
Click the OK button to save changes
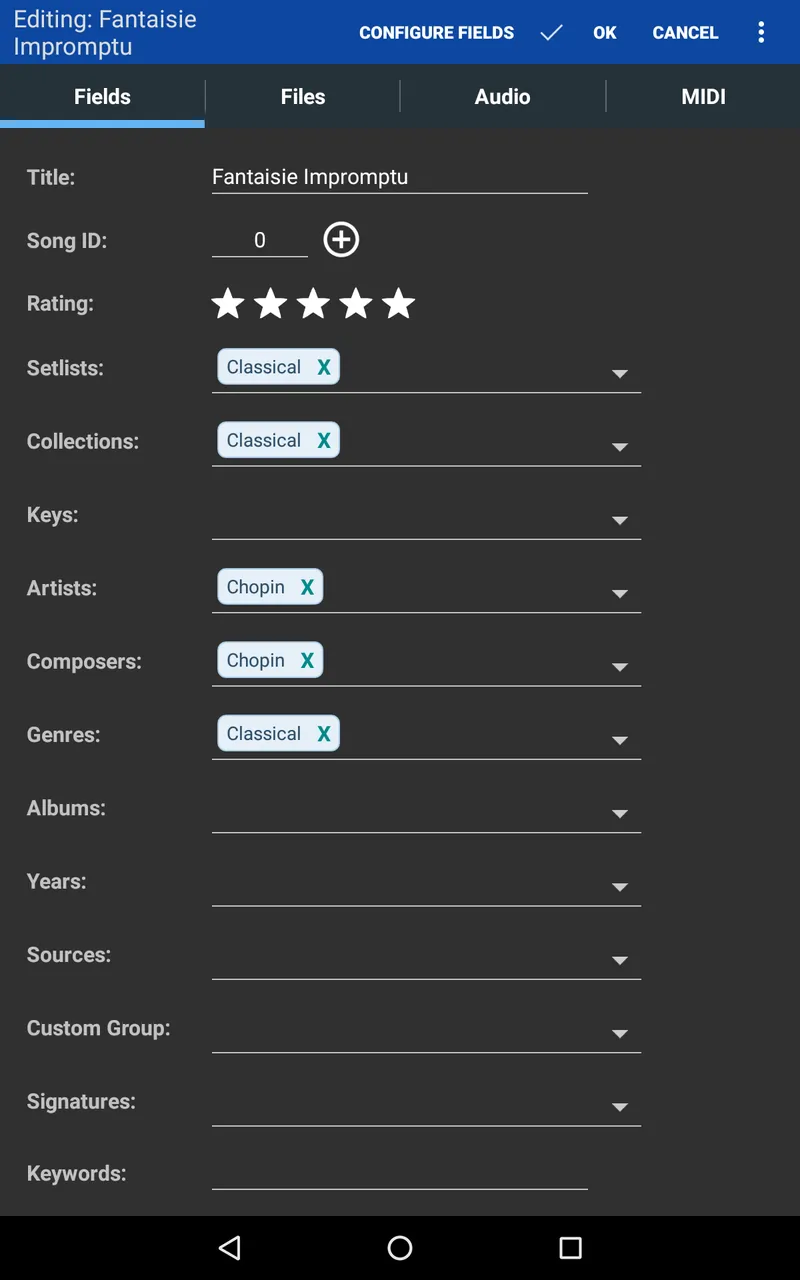click(604, 33)
